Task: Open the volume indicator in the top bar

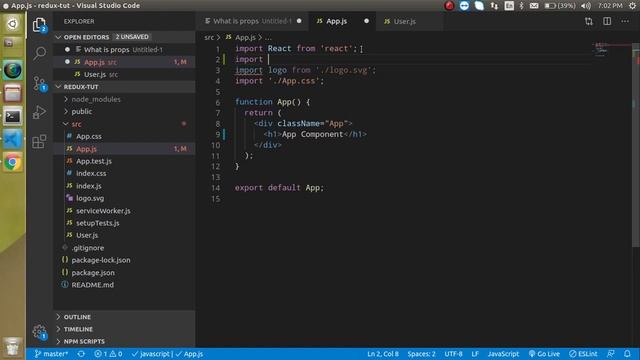Action: [x=586, y=6]
